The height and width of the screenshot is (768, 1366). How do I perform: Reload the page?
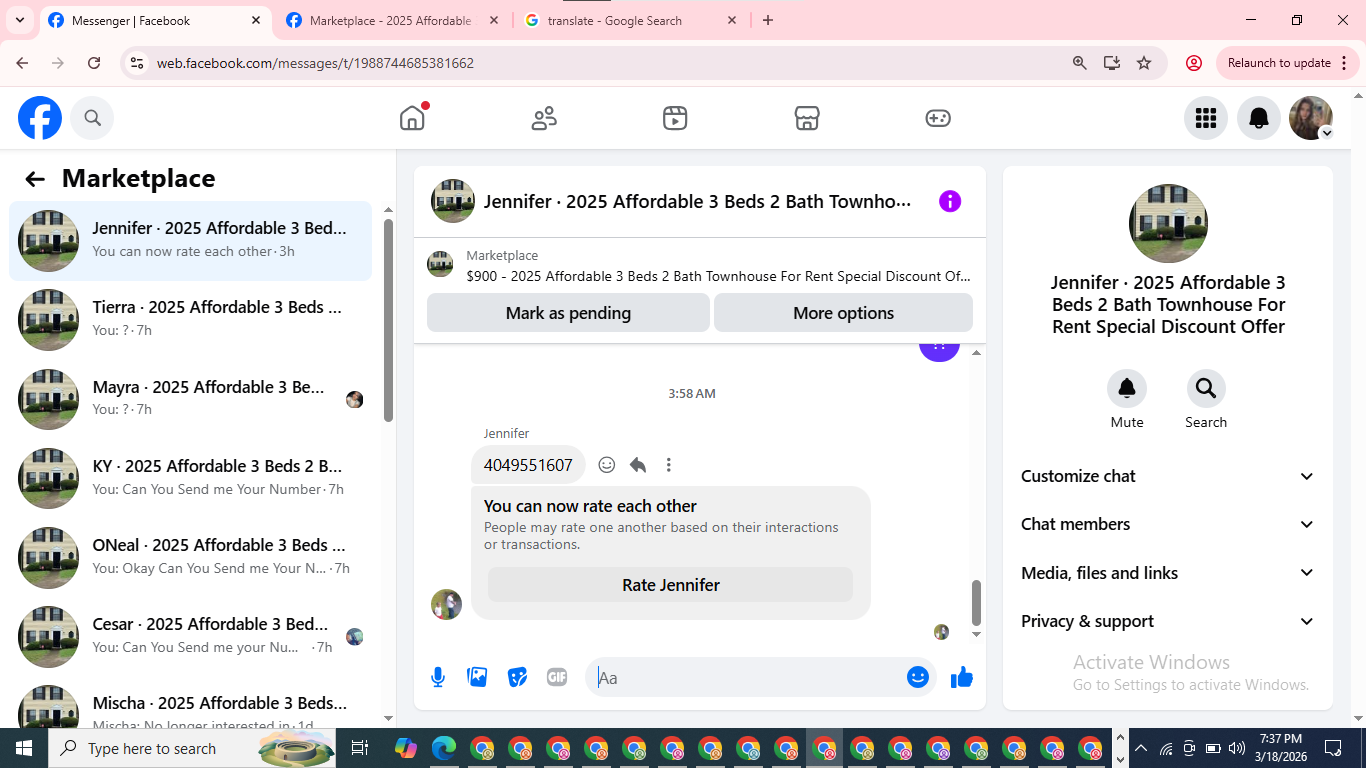tap(94, 62)
